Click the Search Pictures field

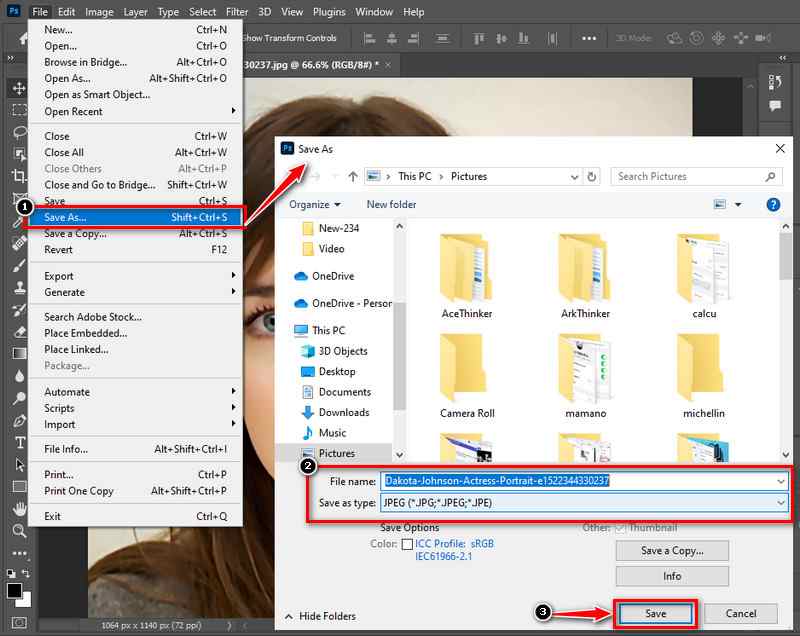point(696,176)
